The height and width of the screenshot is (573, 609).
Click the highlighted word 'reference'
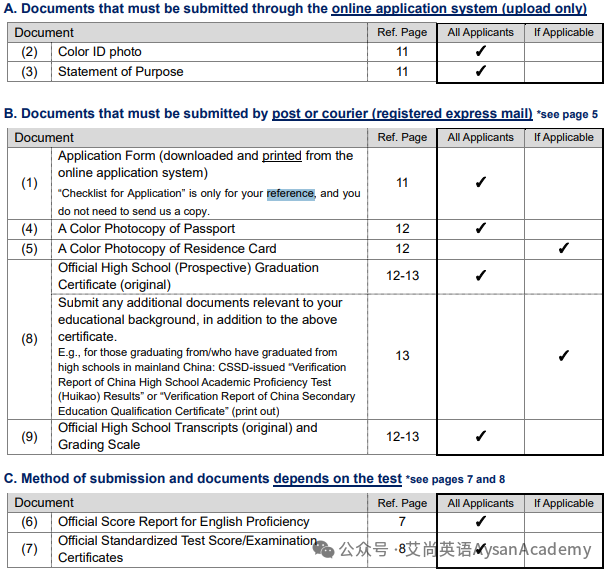[290, 193]
